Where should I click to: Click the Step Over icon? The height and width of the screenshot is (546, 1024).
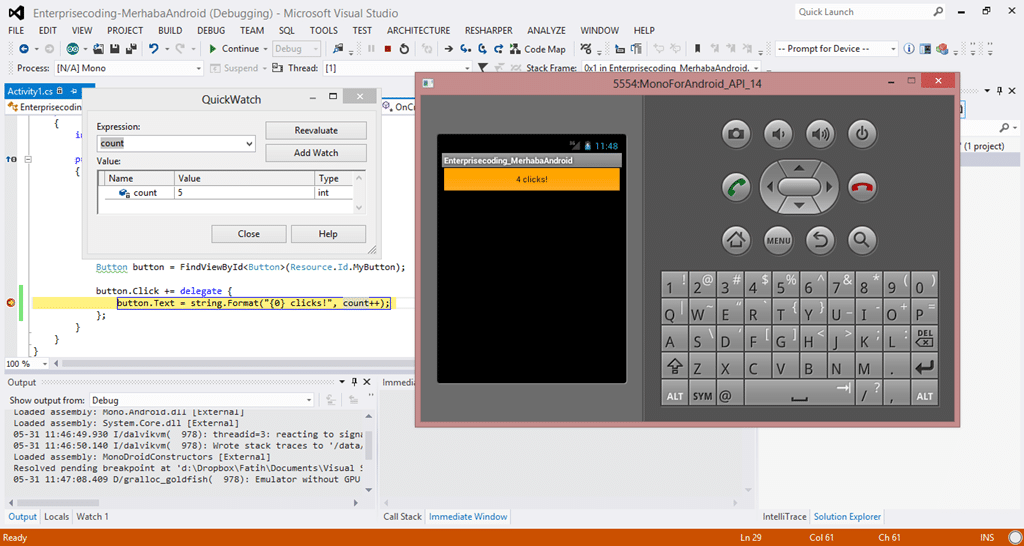click(x=482, y=49)
